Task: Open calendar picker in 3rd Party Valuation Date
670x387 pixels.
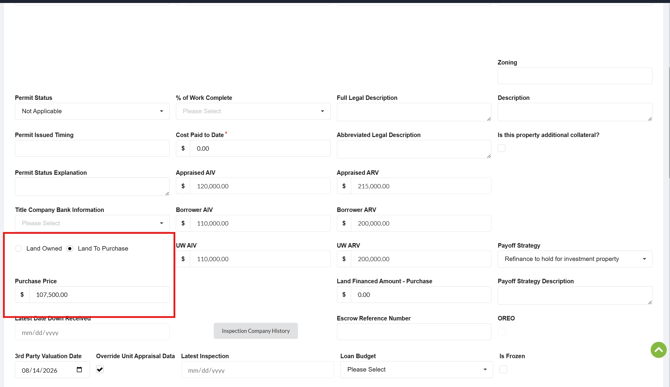Action: (79, 370)
